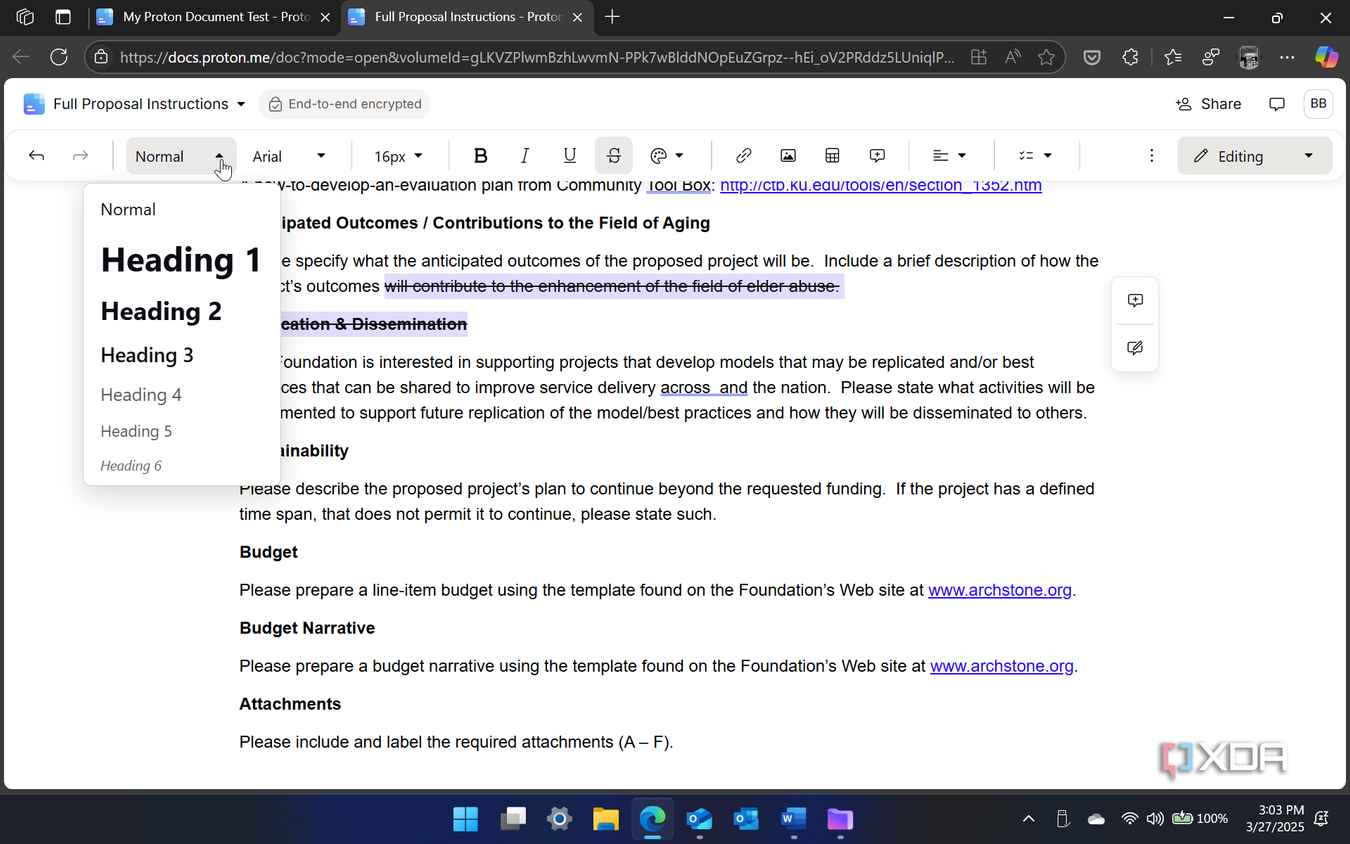The height and width of the screenshot is (844, 1350).
Task: Close the My Proton Document Test tab
Action: 324,17
